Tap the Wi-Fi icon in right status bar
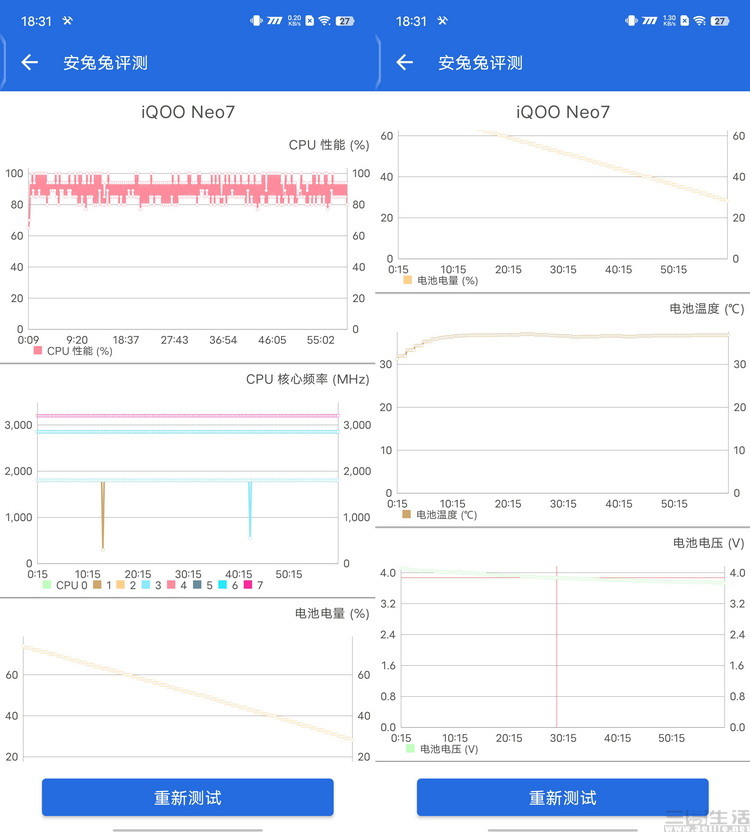Viewport: 750px width, 833px height. pos(700,21)
